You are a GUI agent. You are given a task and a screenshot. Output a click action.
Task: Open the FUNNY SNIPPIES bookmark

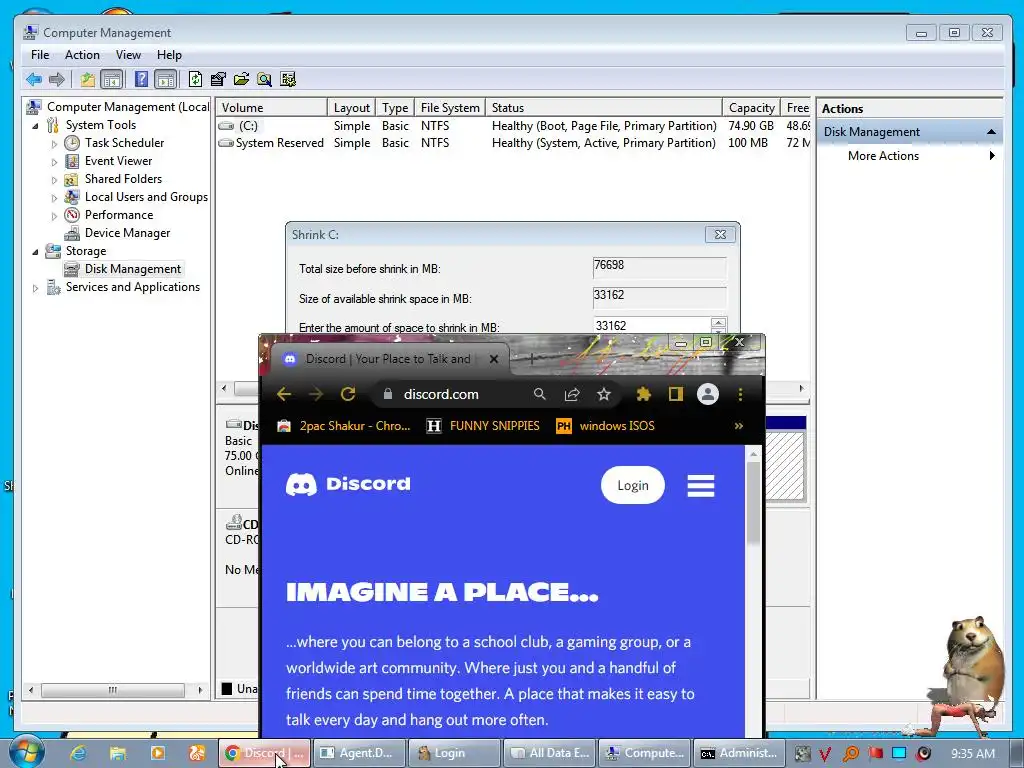pos(483,426)
